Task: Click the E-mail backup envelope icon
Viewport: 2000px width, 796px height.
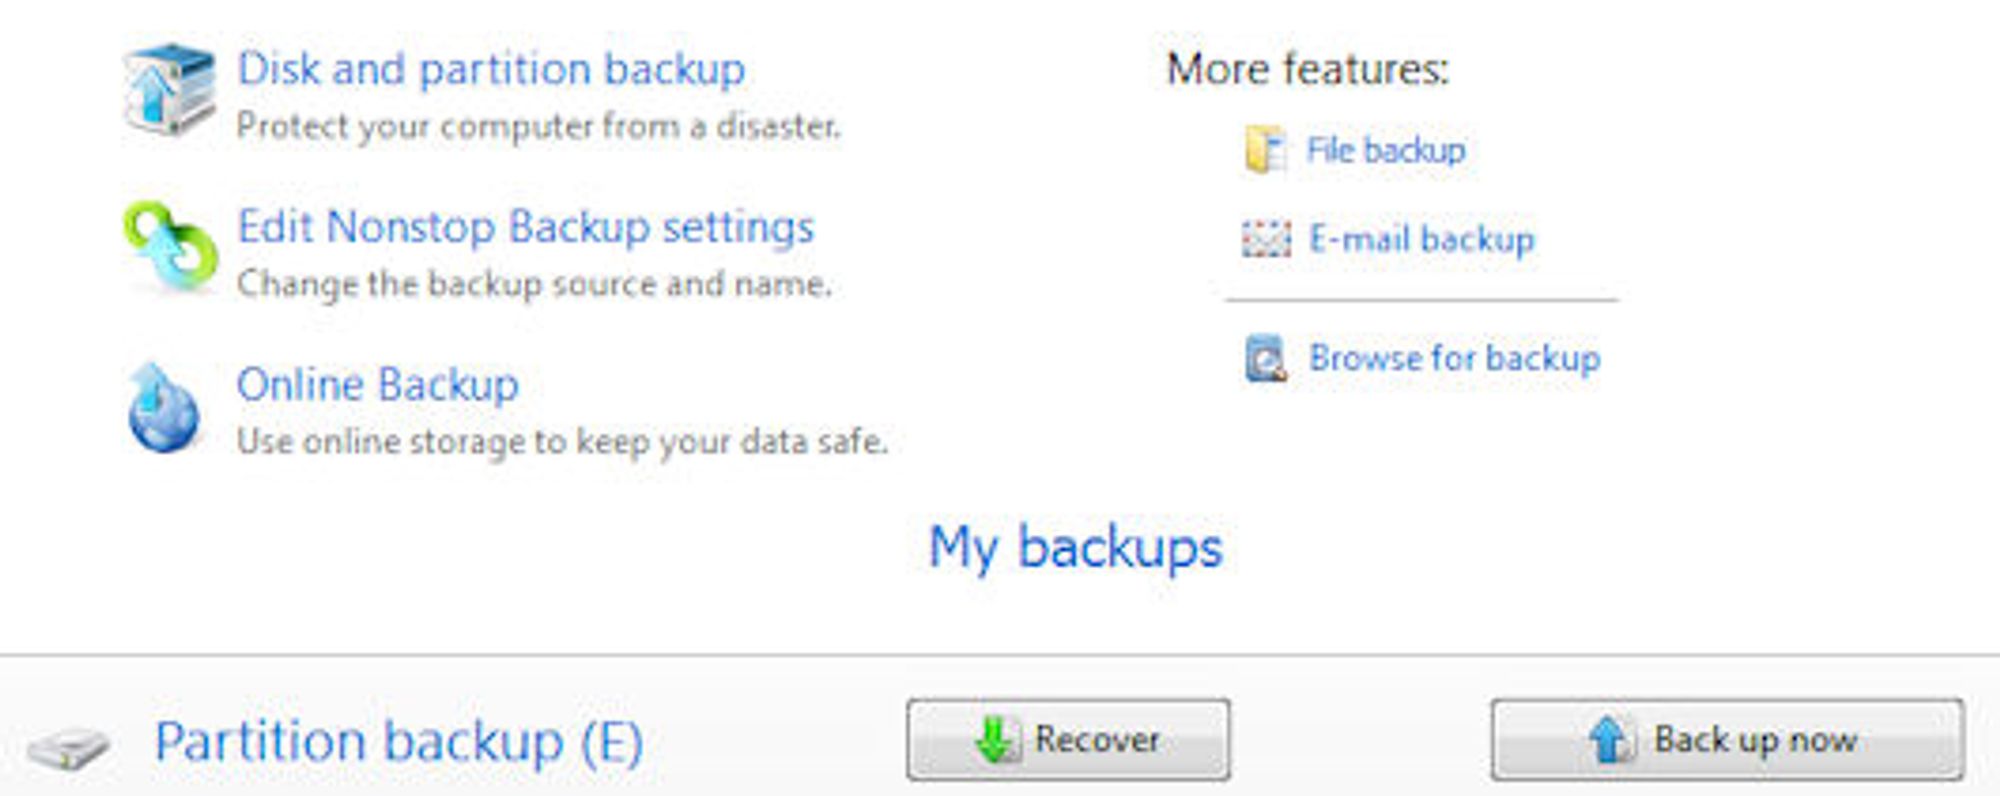Action: point(1266,239)
